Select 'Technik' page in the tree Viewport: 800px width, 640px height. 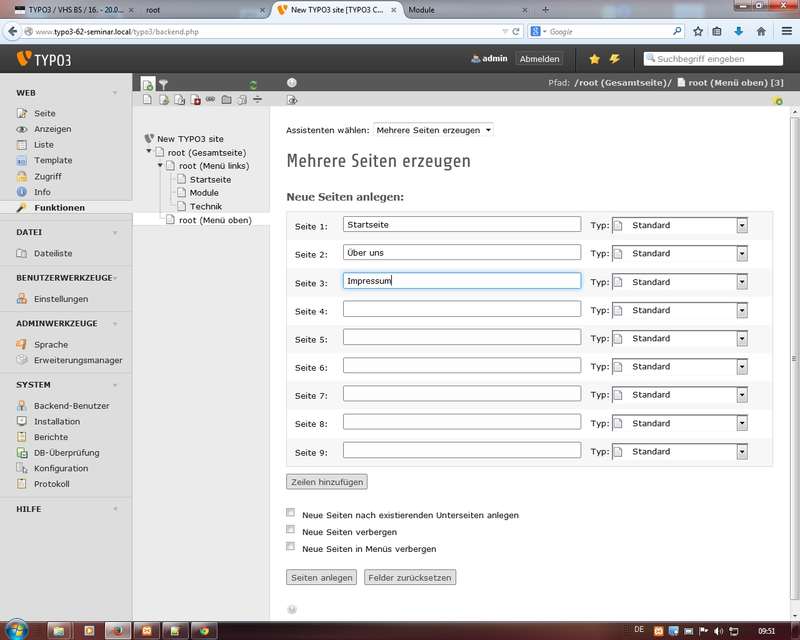click(206, 206)
